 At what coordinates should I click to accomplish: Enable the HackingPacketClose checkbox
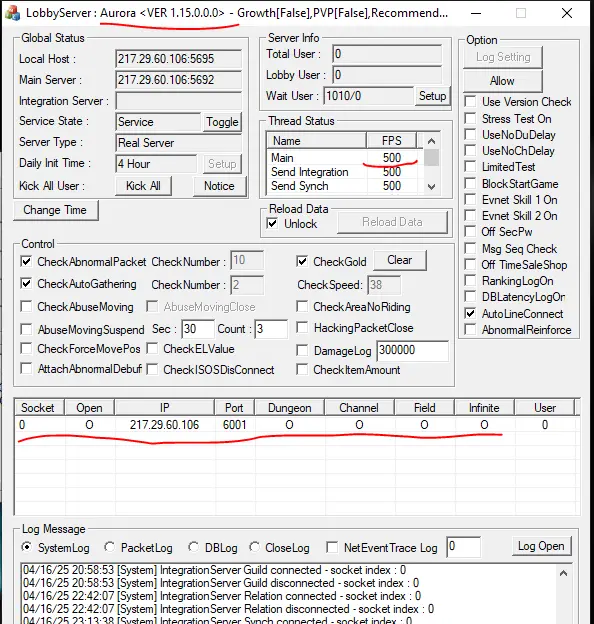[x=302, y=328]
